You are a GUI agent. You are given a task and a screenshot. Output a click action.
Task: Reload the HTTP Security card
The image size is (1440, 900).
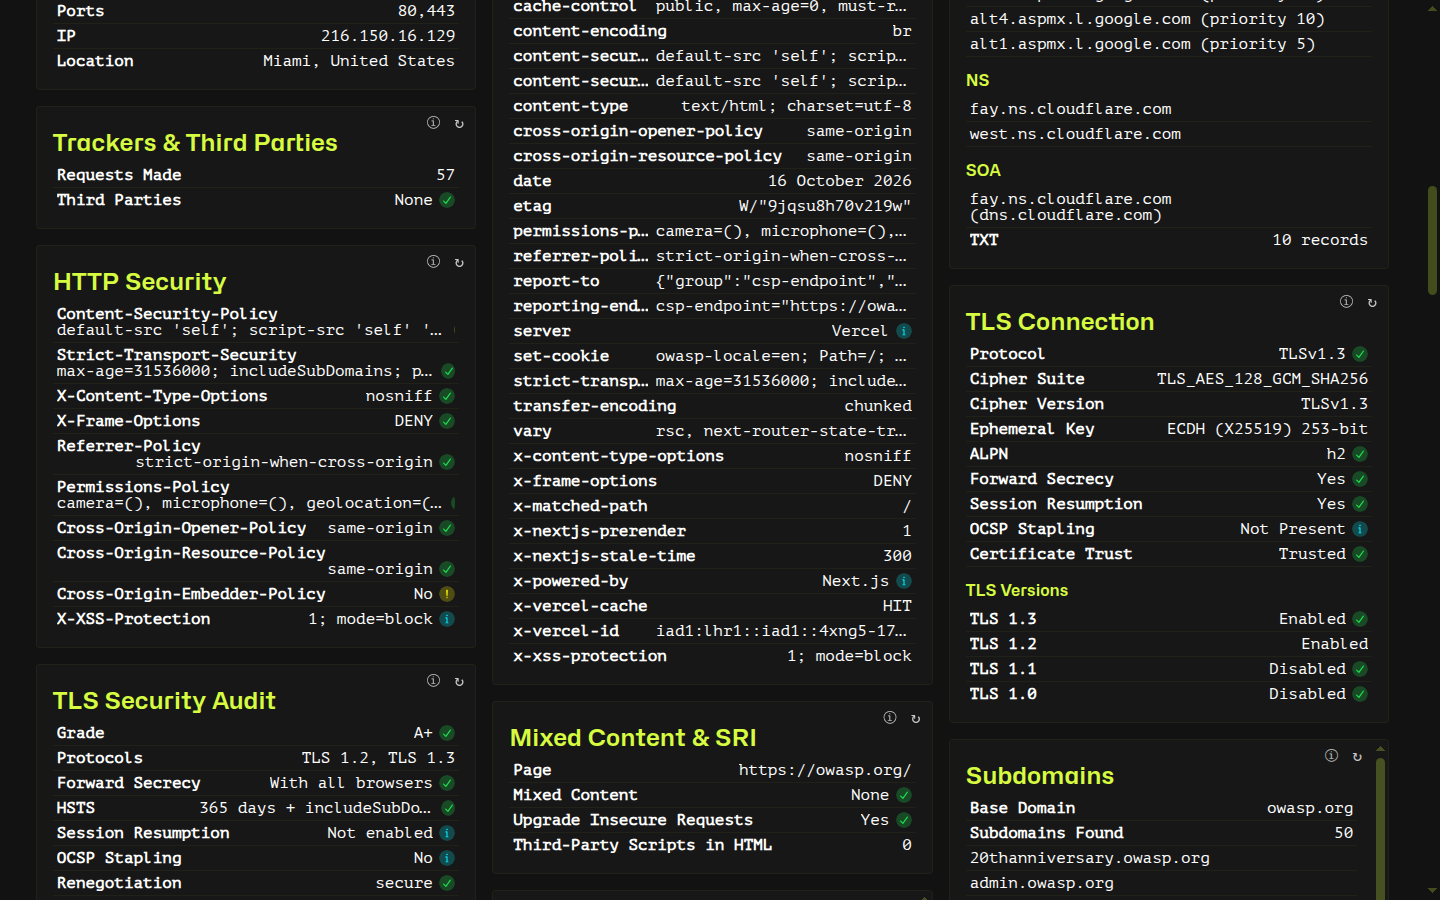(459, 263)
